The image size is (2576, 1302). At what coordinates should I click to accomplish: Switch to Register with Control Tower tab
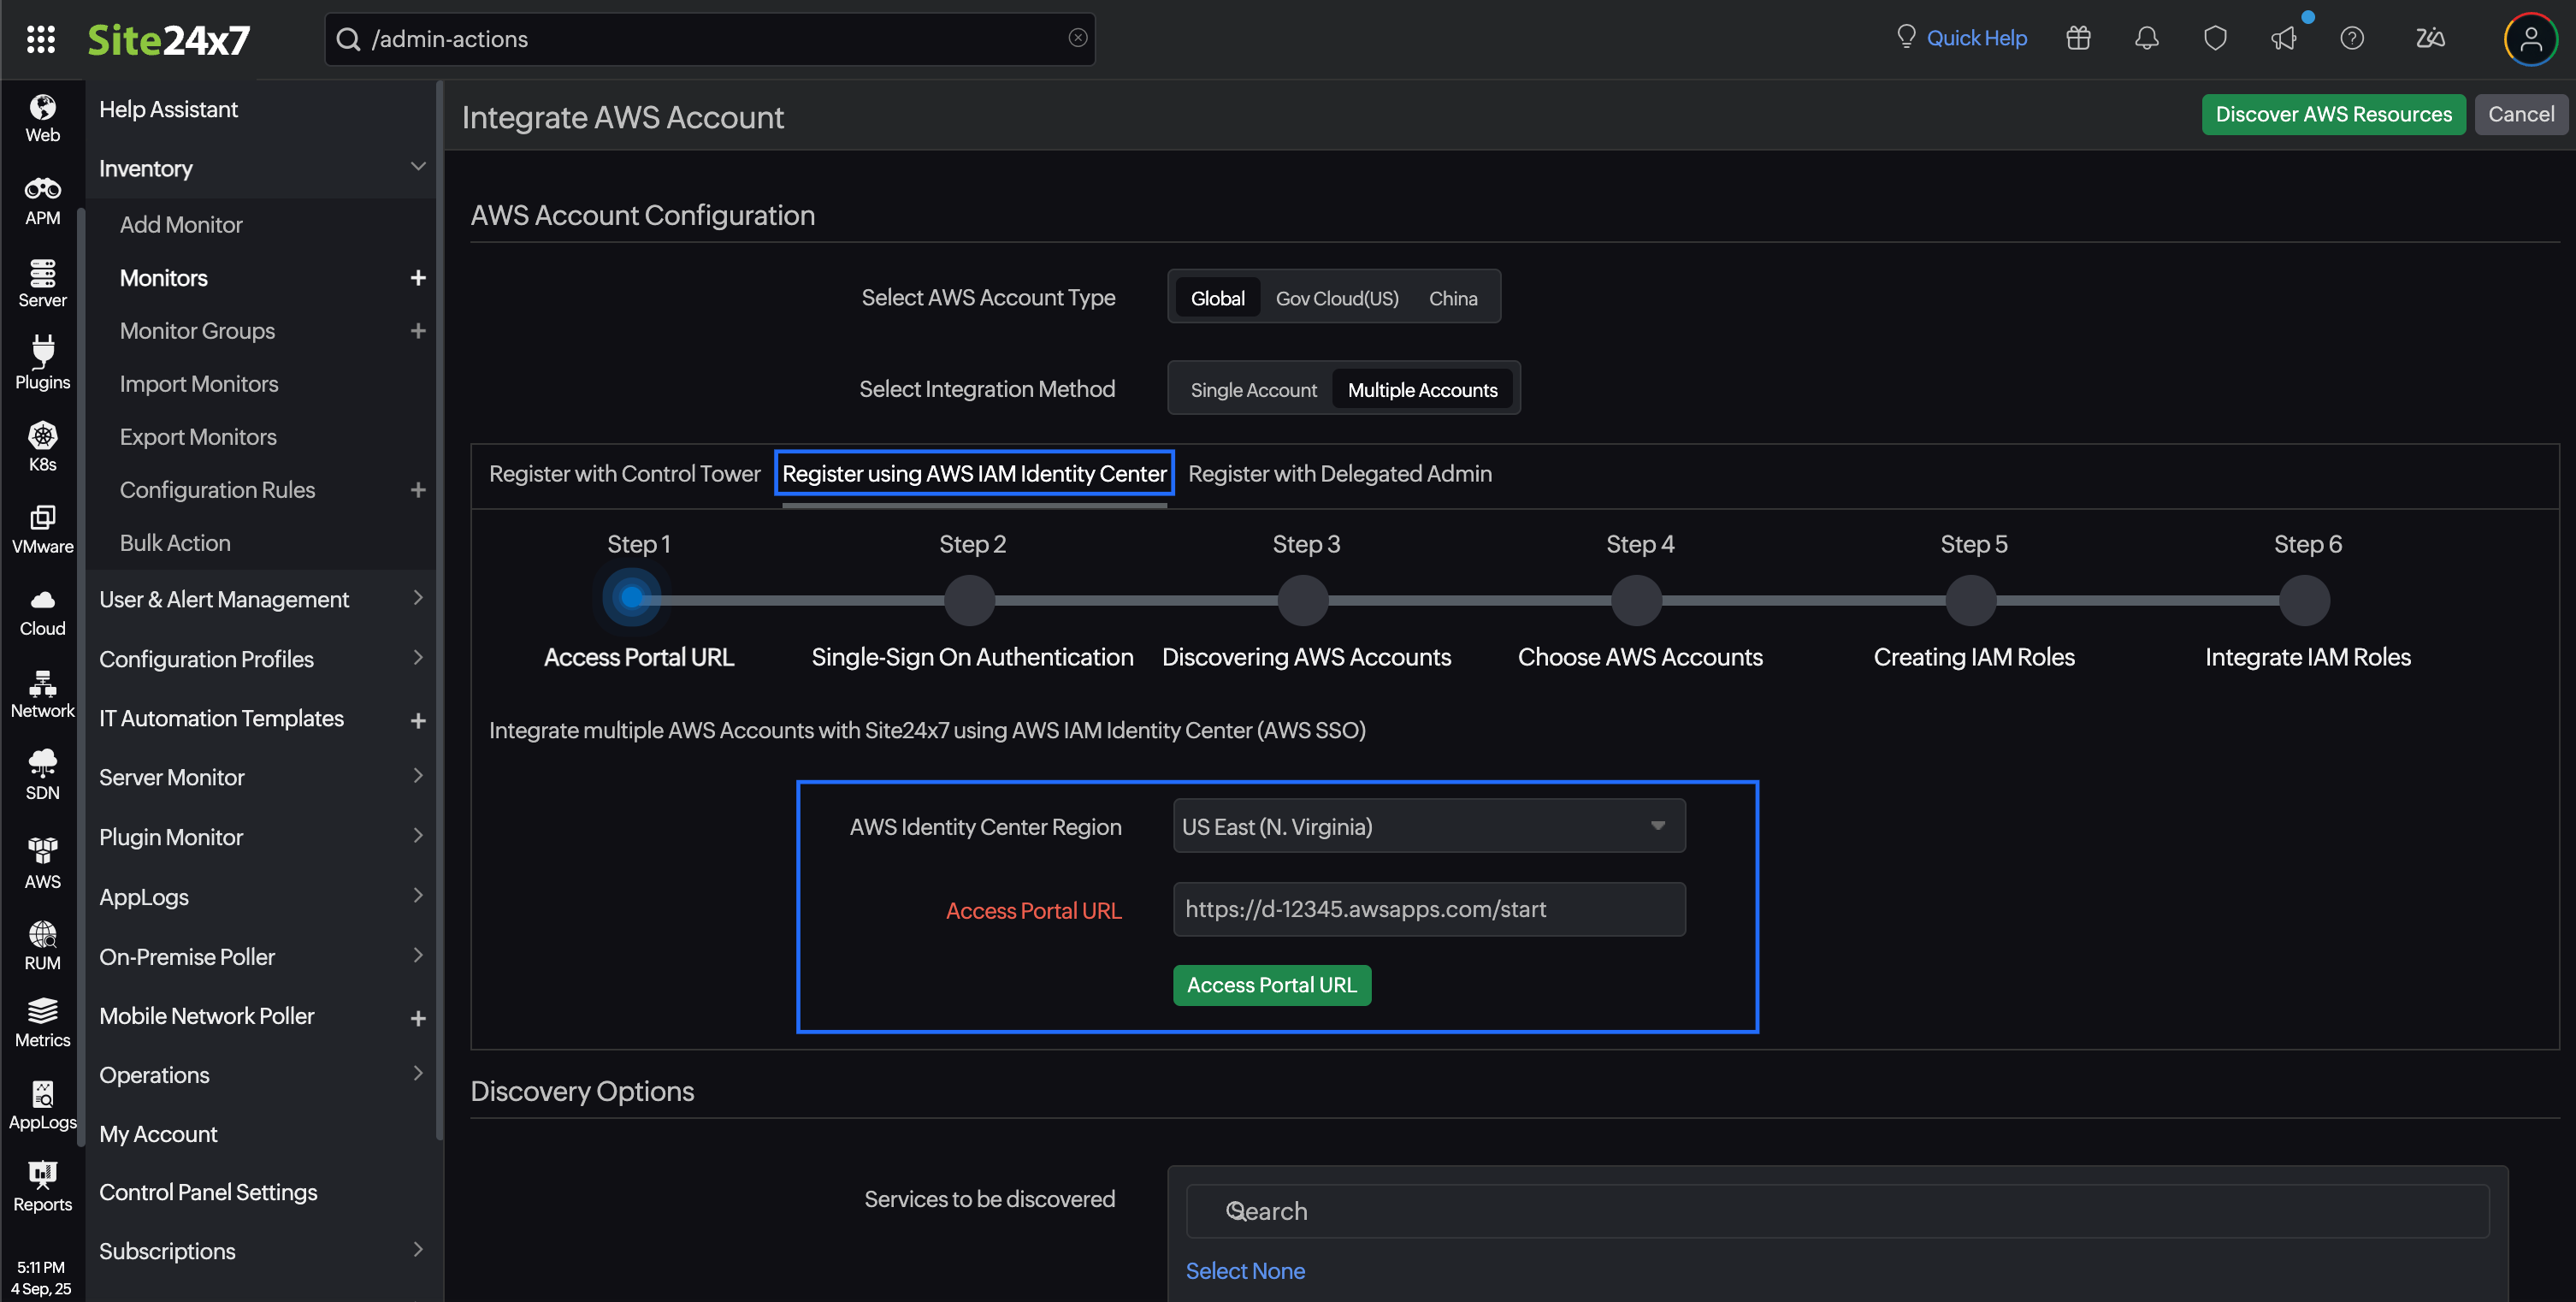click(624, 473)
